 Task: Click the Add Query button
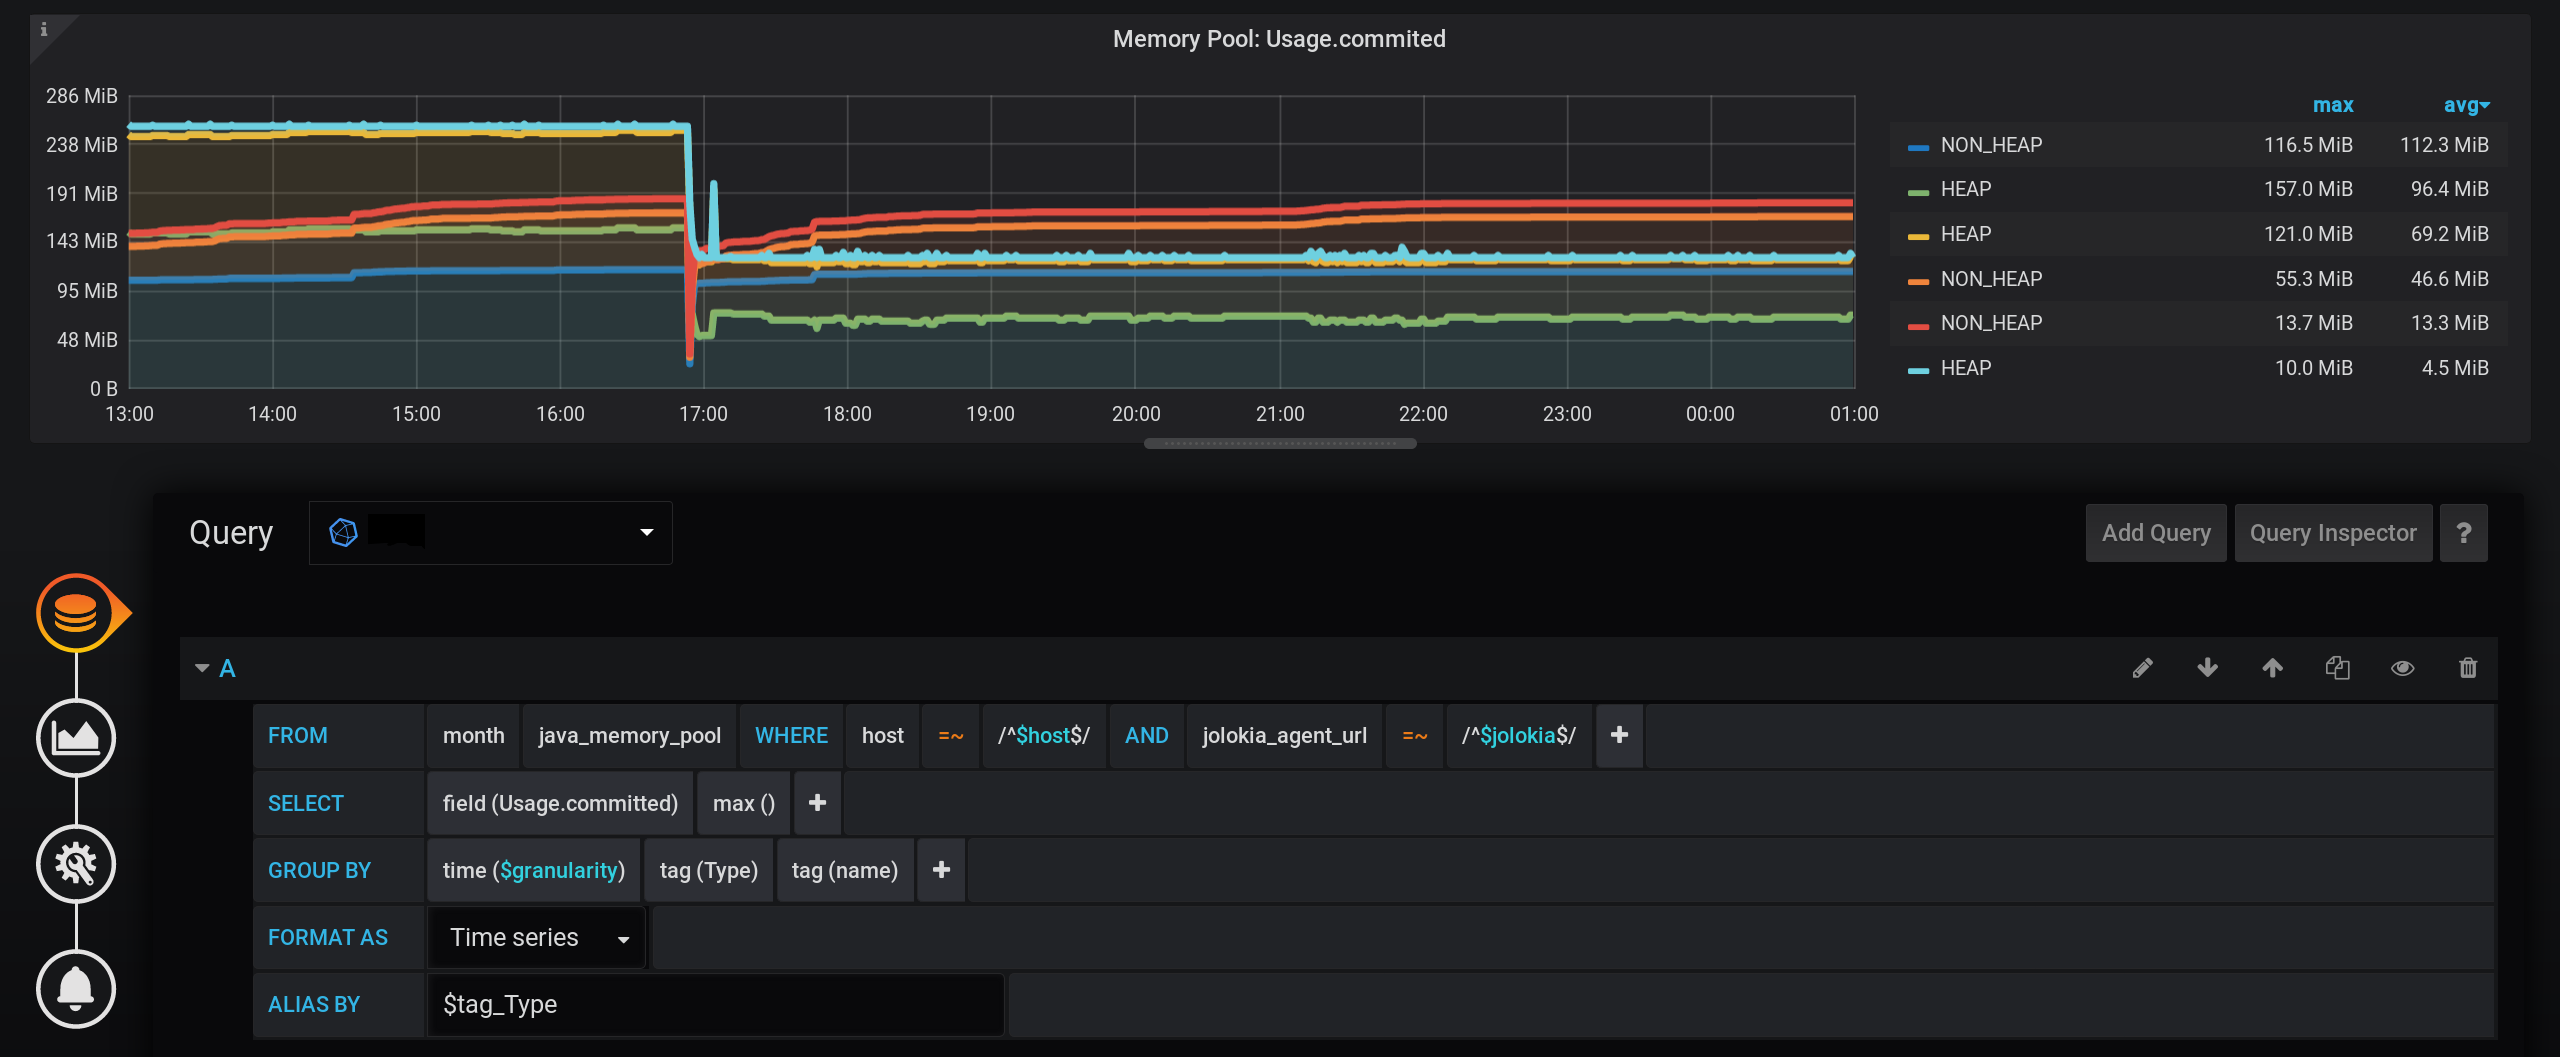pos(2155,532)
